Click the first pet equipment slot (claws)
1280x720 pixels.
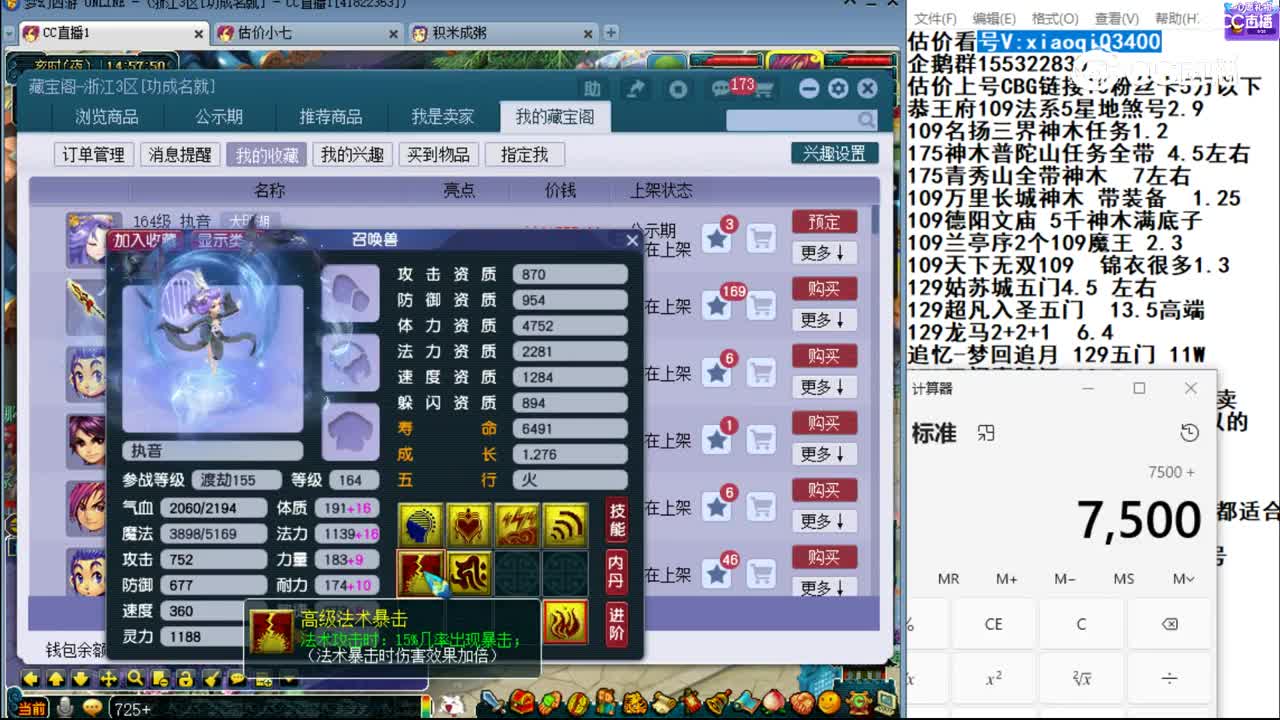coord(350,293)
